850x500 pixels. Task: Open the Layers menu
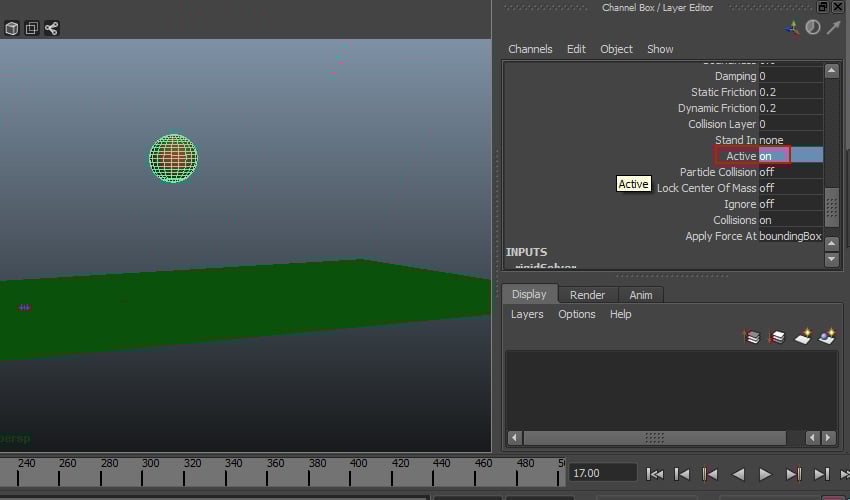click(527, 314)
